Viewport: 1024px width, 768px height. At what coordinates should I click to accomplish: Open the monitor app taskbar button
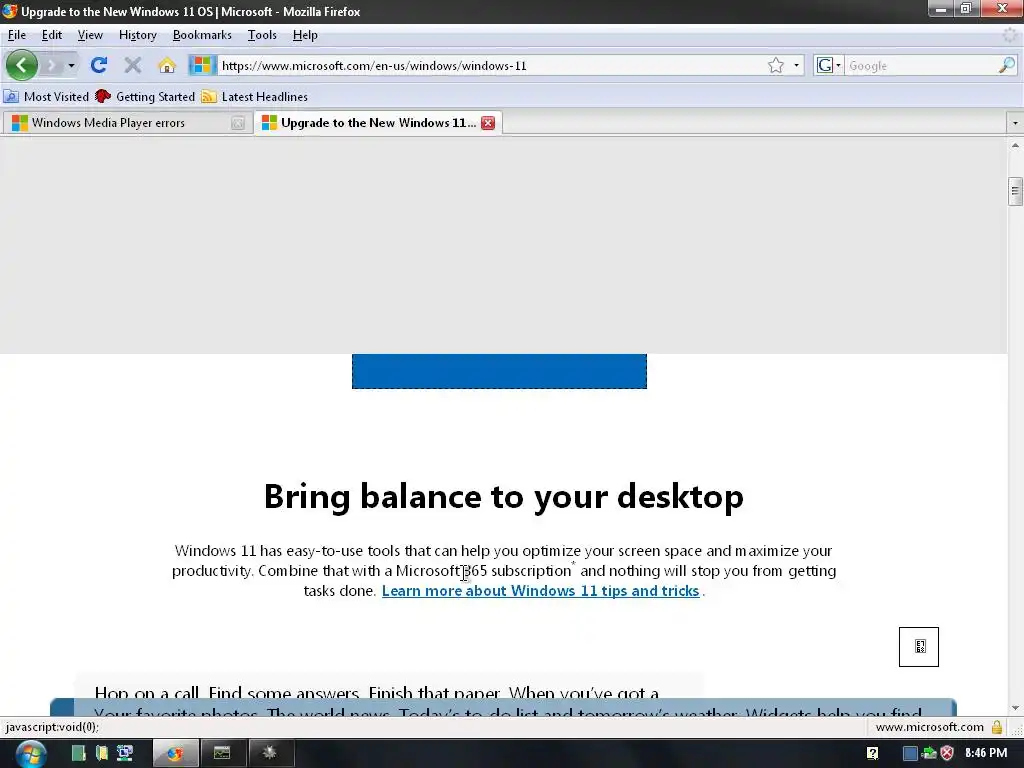222,754
